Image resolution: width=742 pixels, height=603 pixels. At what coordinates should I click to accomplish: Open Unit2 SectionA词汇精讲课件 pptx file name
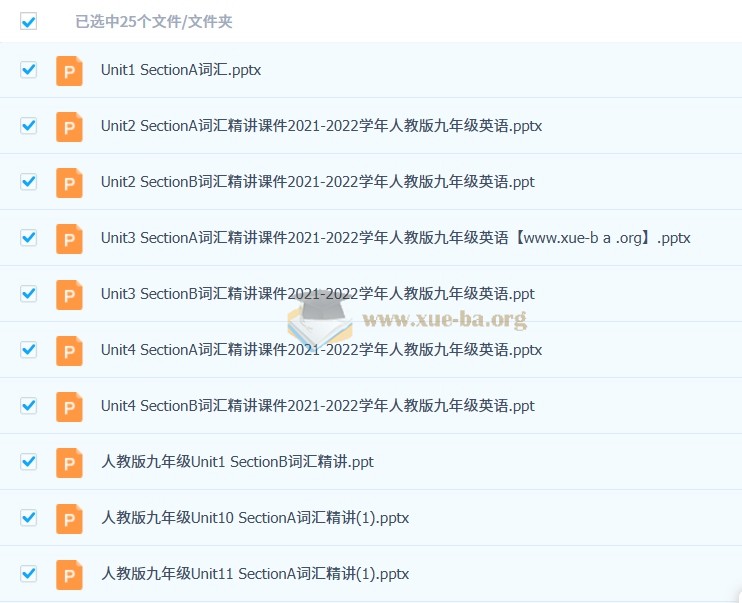coord(321,126)
